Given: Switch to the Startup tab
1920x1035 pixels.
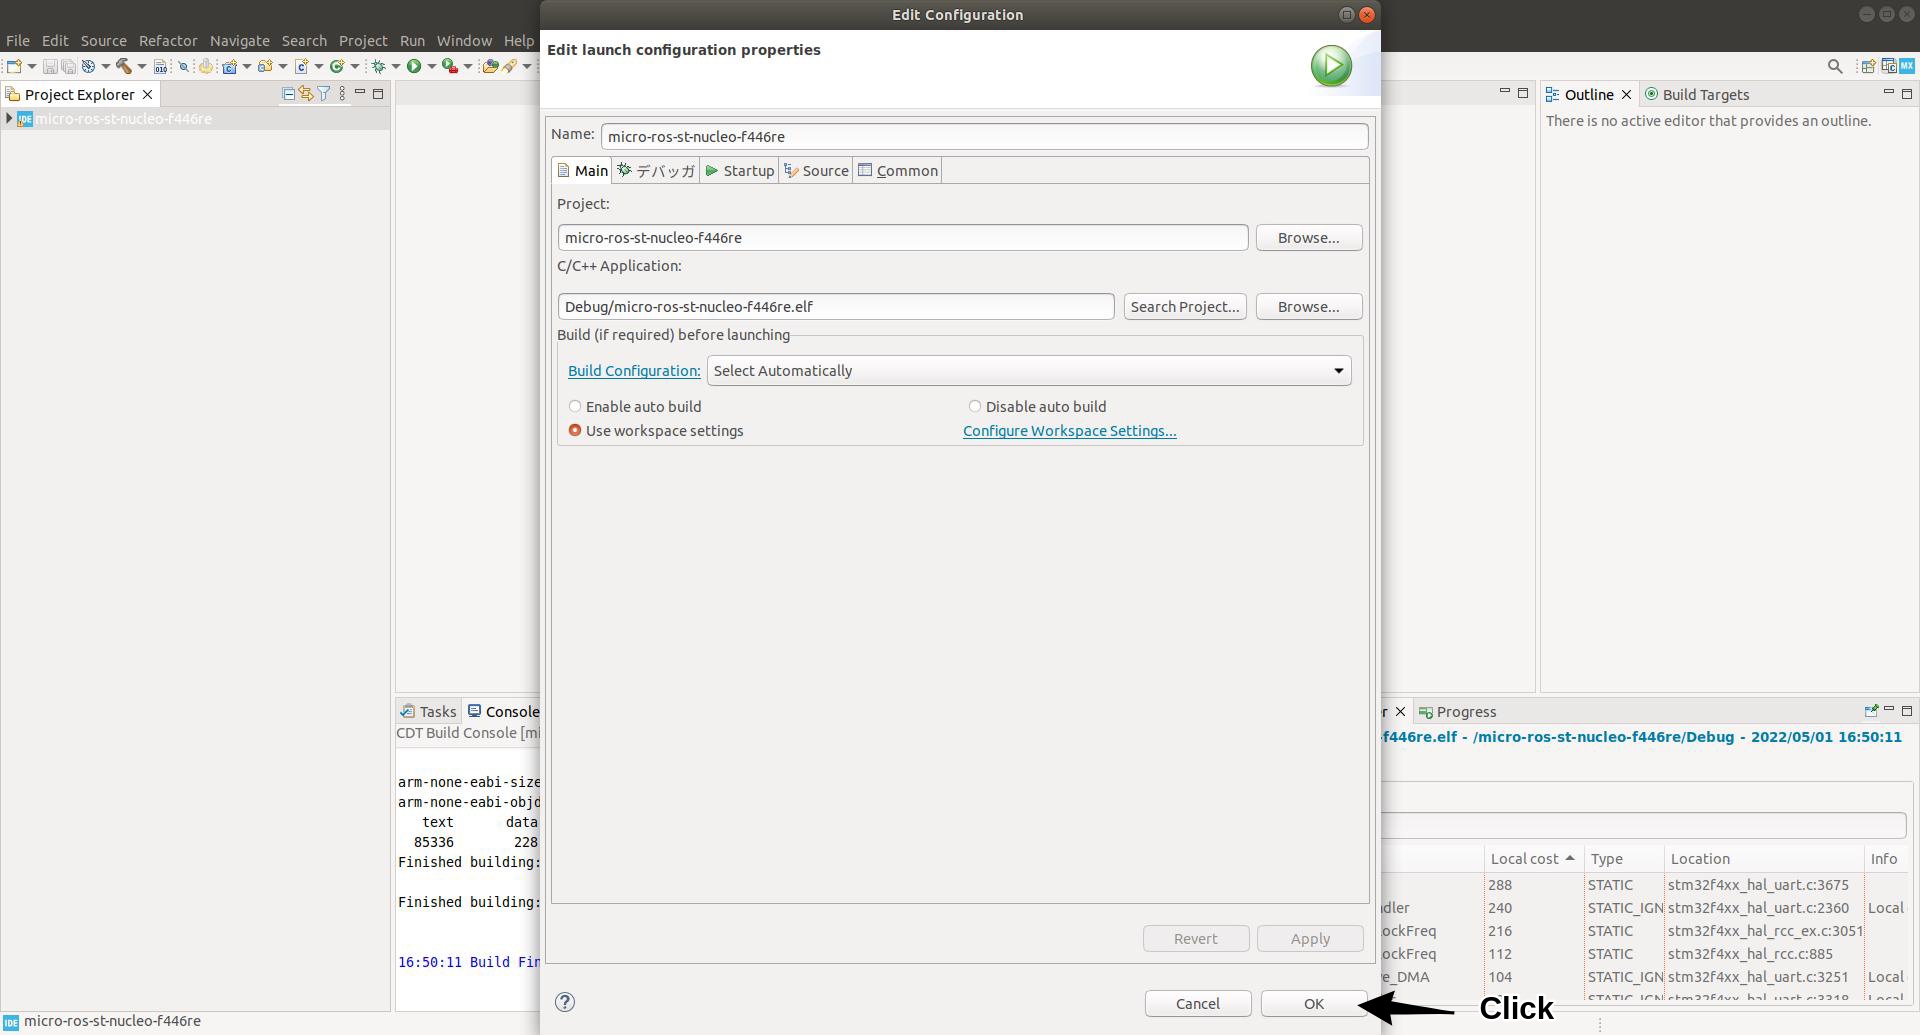Looking at the screenshot, I should [x=739, y=171].
